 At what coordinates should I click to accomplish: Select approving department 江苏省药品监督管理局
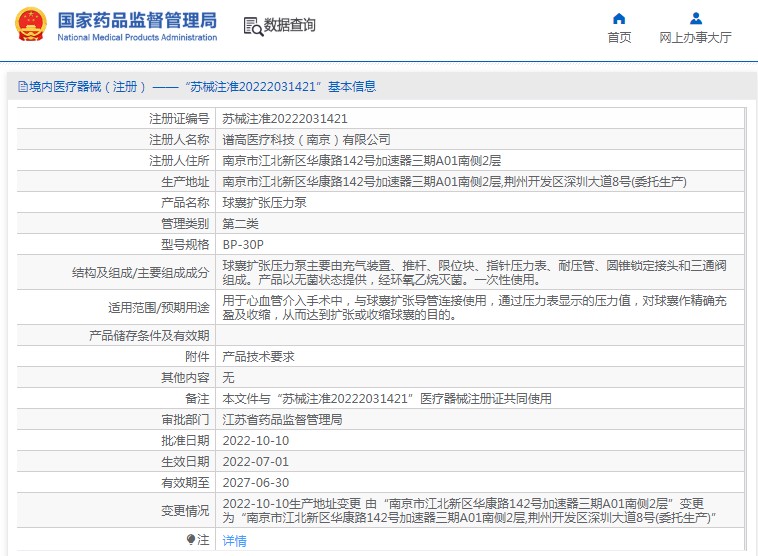point(282,420)
